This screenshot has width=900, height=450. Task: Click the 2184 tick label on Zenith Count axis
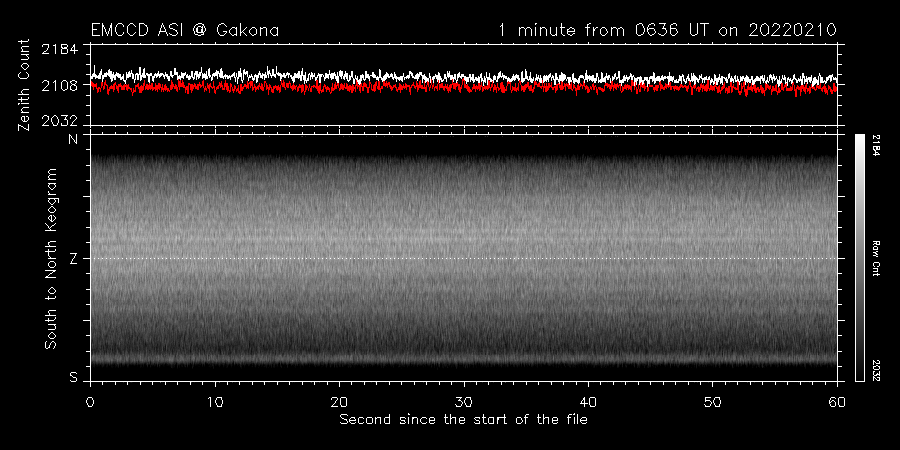pyautogui.click(x=60, y=49)
